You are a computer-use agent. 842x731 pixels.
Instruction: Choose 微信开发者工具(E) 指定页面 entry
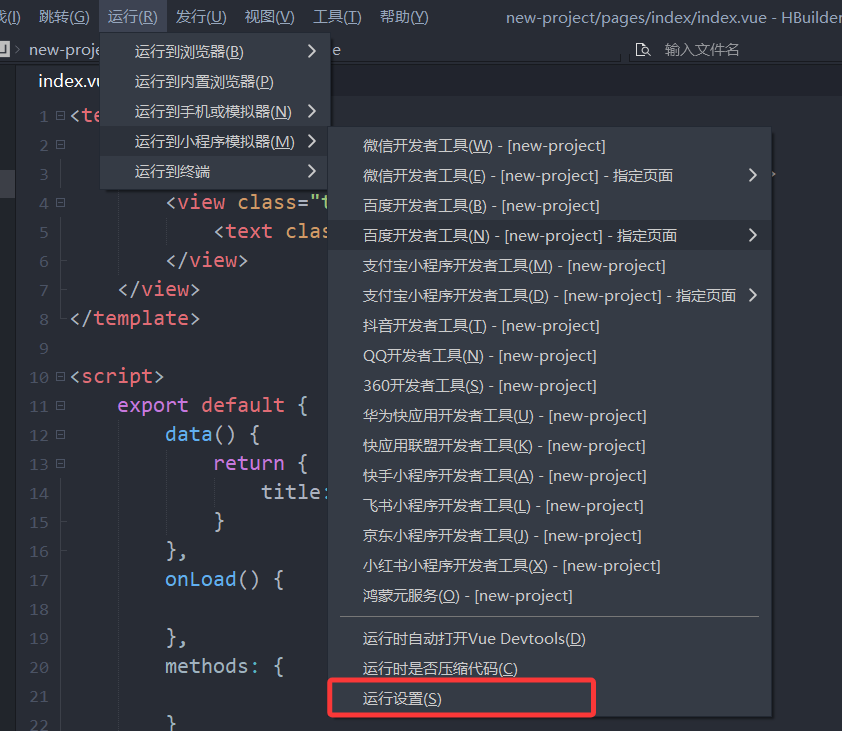550,176
